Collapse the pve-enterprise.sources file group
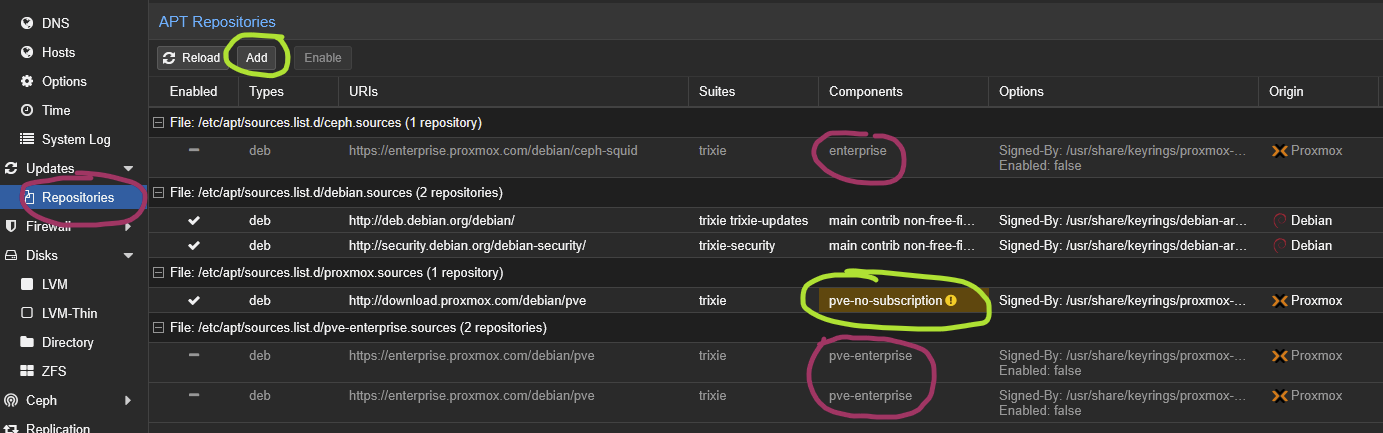This screenshot has height=433, width=1383. click(158, 327)
